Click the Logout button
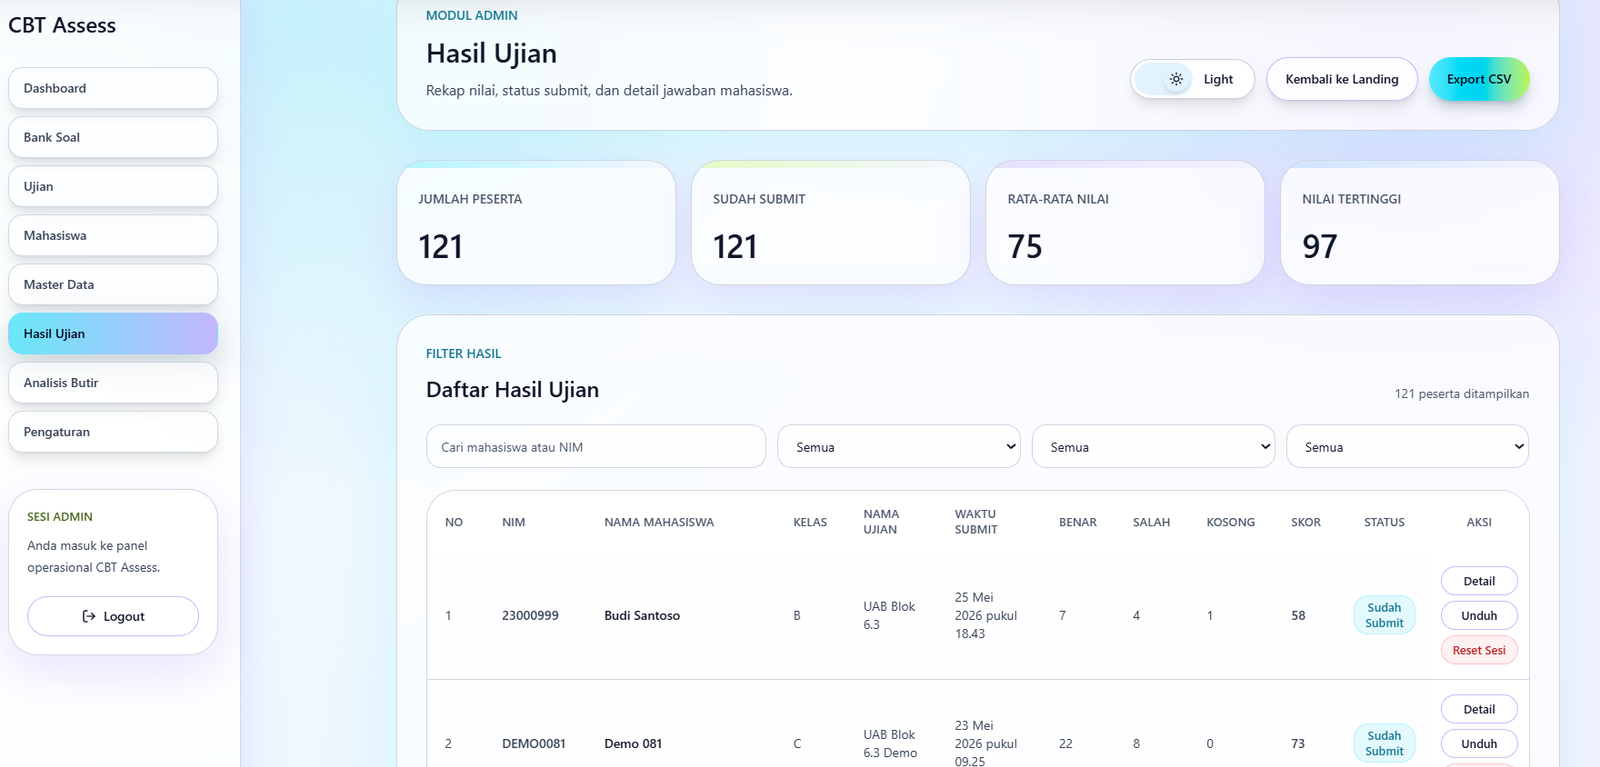Screen dimensions: 1600x767 pyautogui.click(x=113, y=616)
